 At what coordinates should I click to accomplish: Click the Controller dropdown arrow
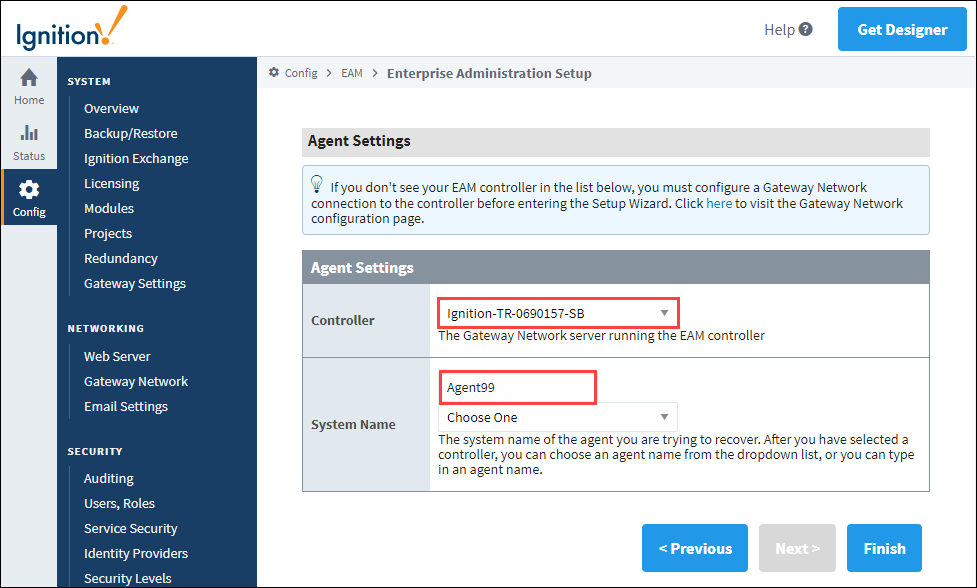coord(664,313)
